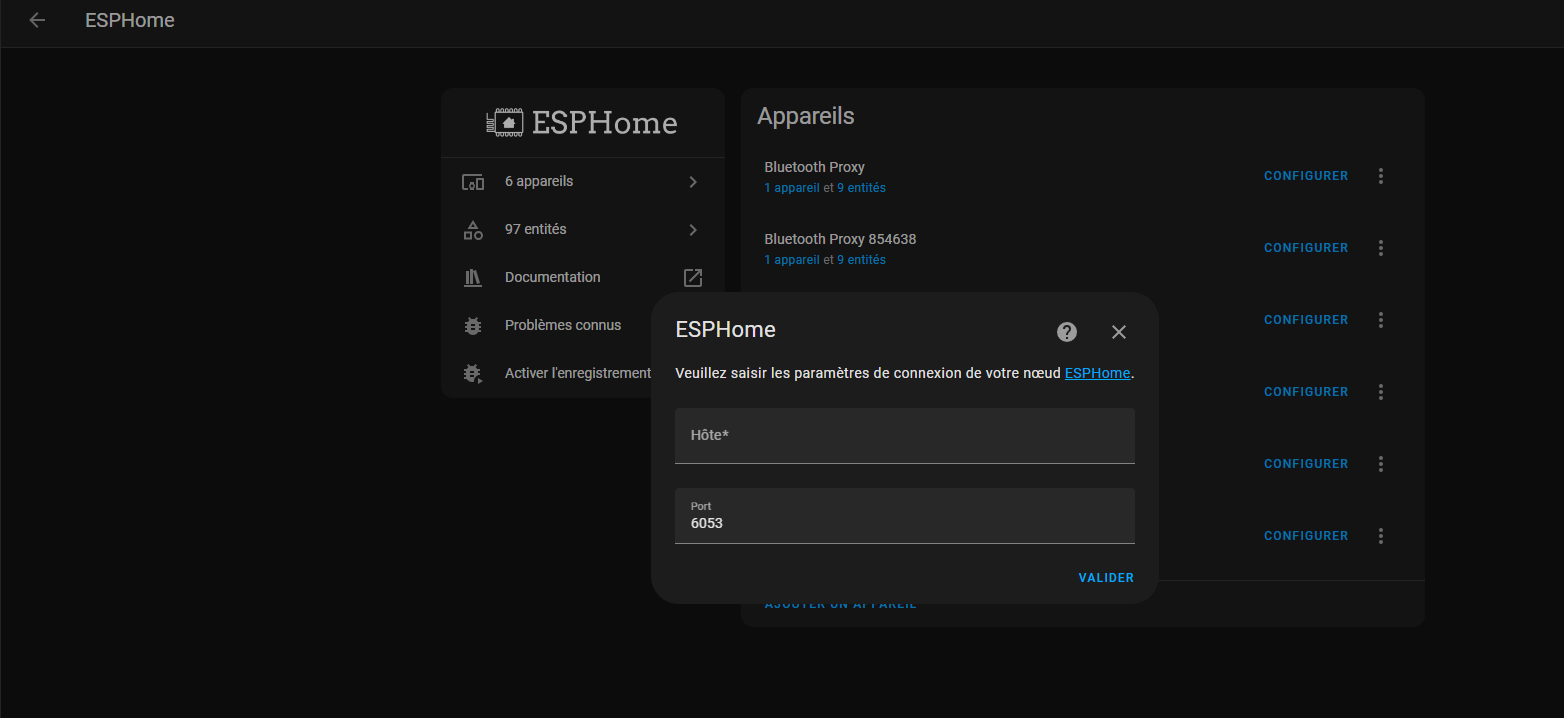Click the Hôte input field
The height and width of the screenshot is (718, 1564).
[x=905, y=436]
